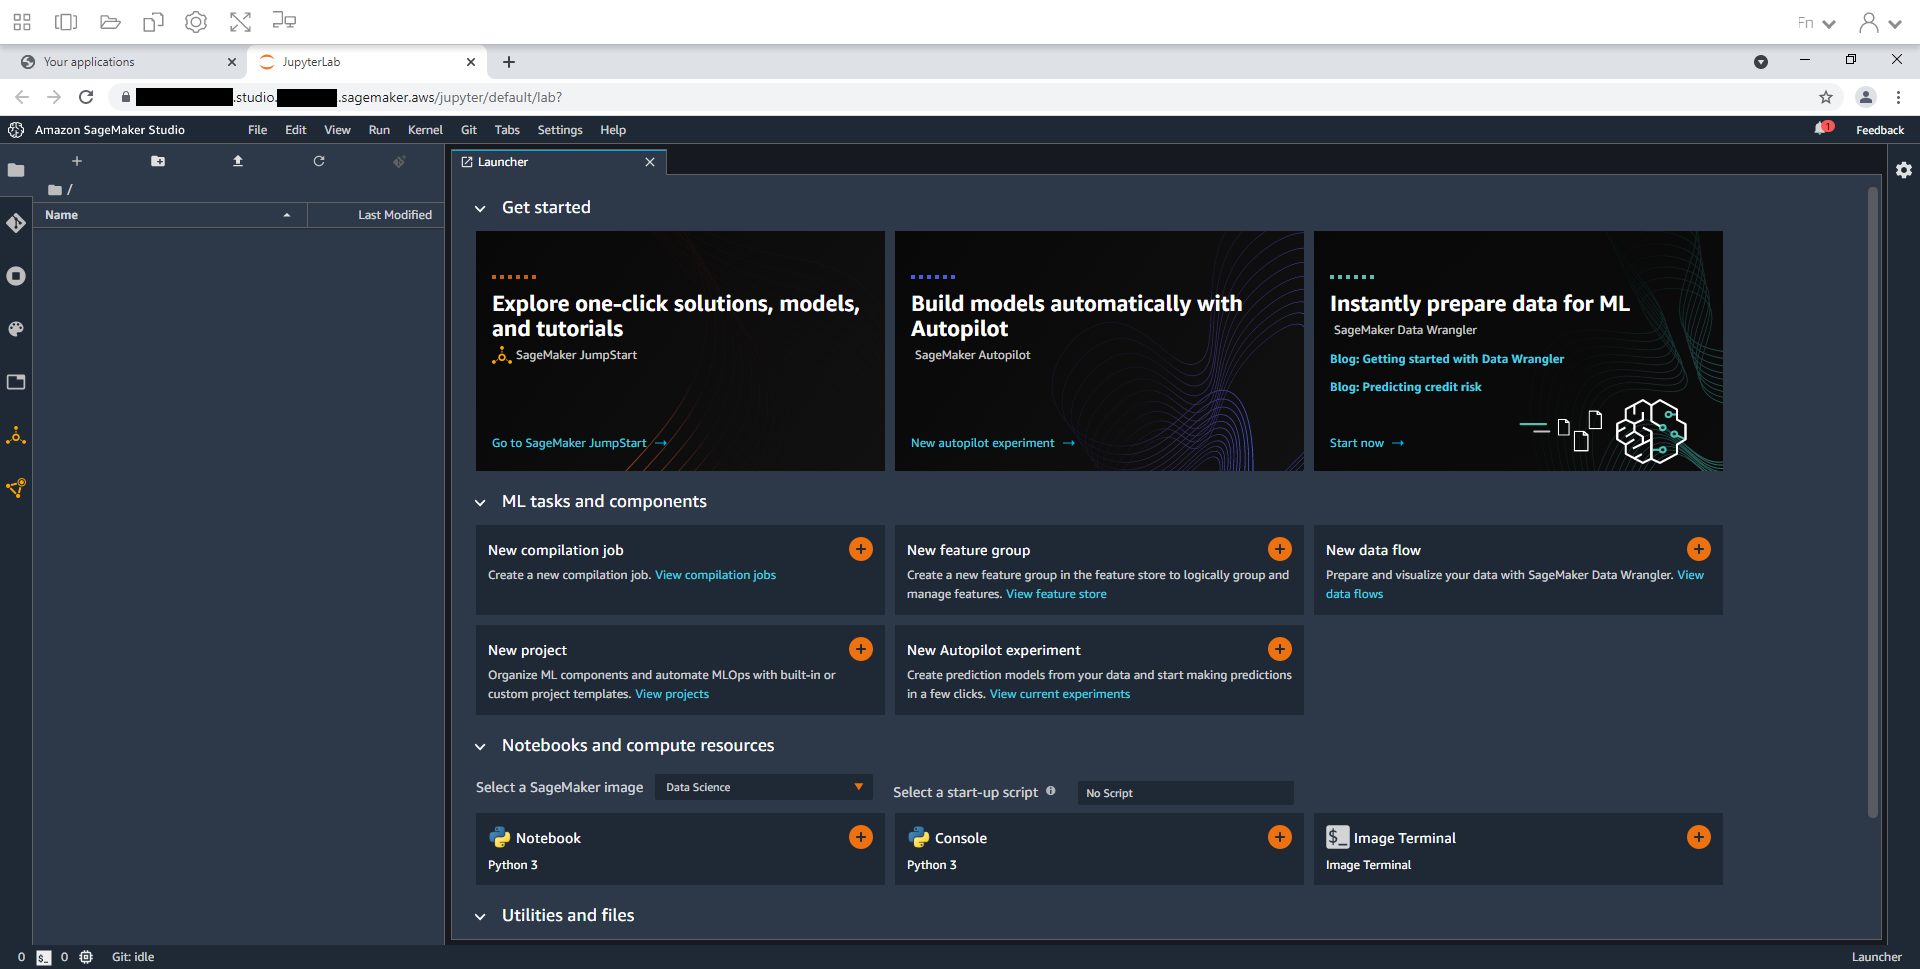Click Start now for Data Wrangler
Viewport: 1920px width, 969px height.
coord(1366,443)
